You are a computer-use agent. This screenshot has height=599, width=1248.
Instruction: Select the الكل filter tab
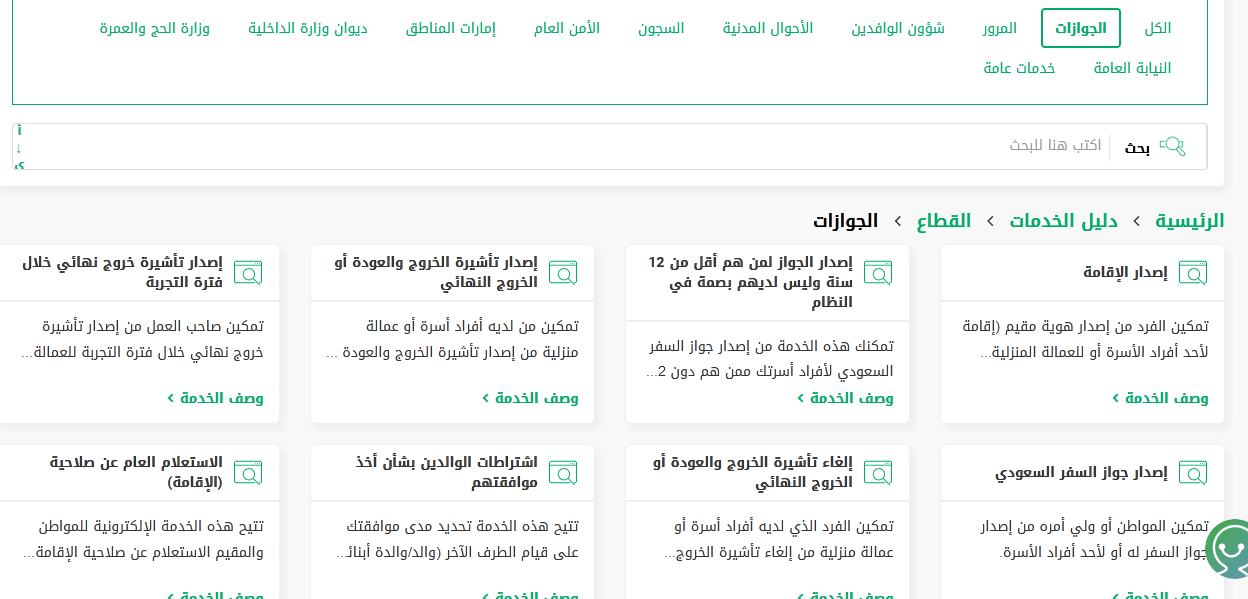tap(1157, 28)
